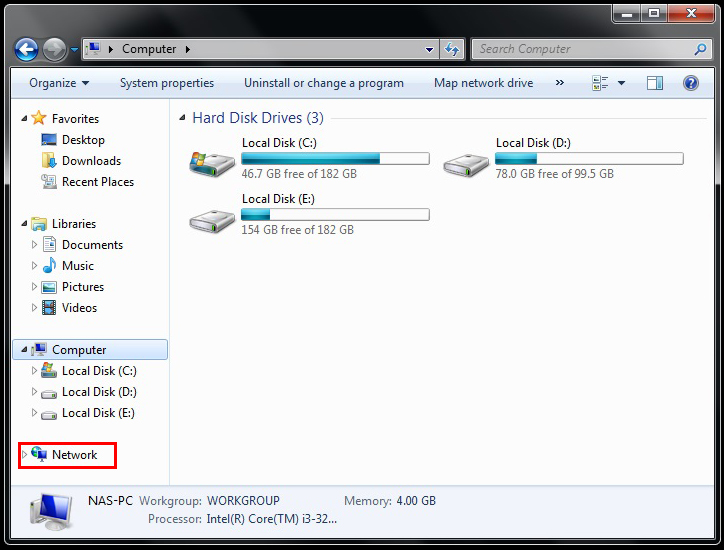724x550 pixels.
Task: Expand Local Disk (C:) in tree
Action: click(x=34, y=370)
